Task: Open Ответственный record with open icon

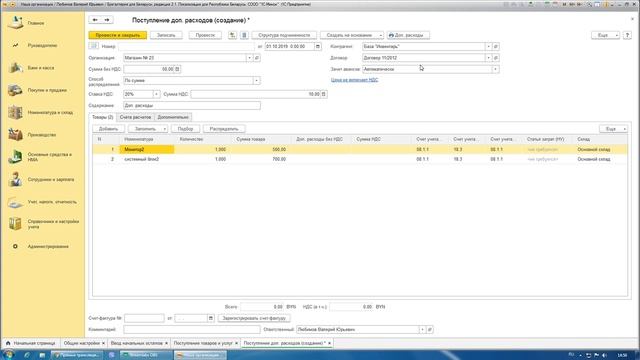Action: 430,329
